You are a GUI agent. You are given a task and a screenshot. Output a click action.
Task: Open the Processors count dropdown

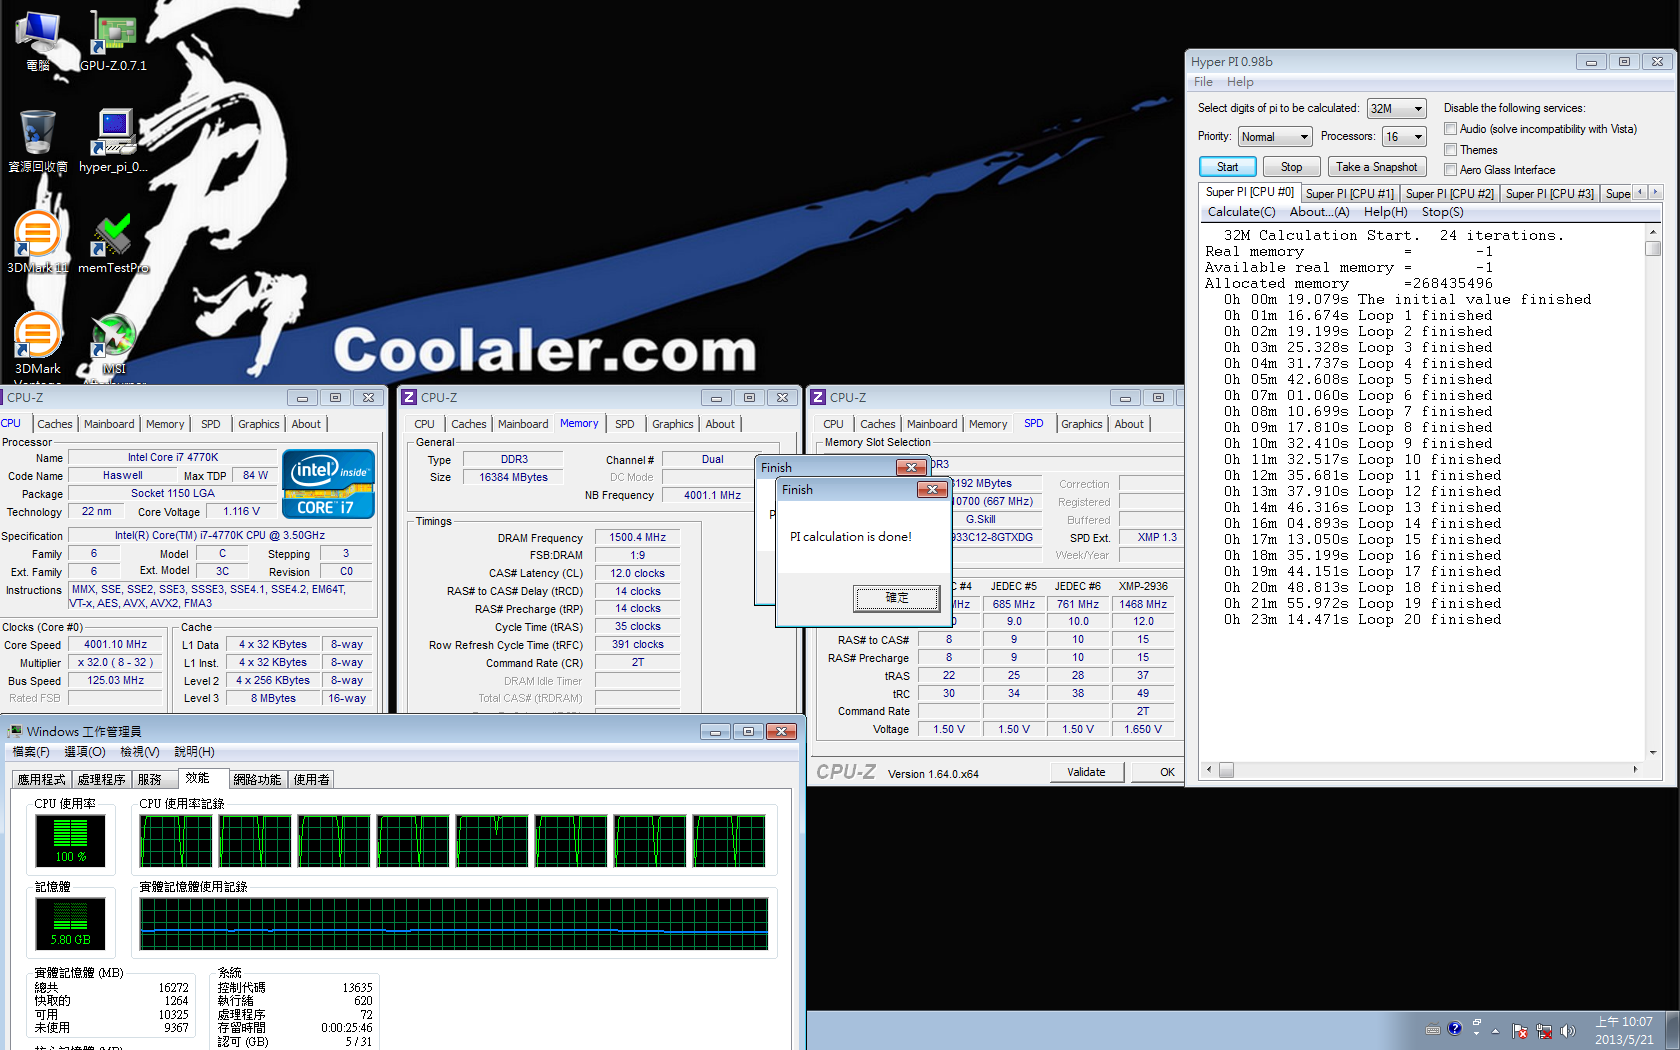coord(1404,137)
